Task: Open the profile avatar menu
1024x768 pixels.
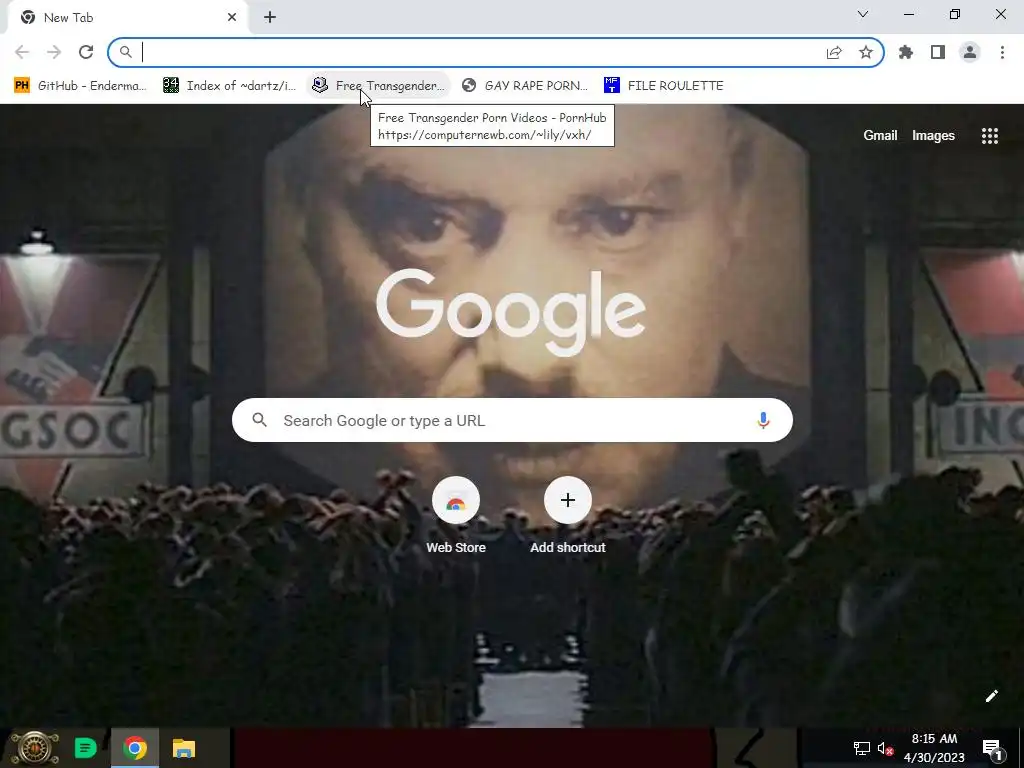Action: click(x=970, y=52)
